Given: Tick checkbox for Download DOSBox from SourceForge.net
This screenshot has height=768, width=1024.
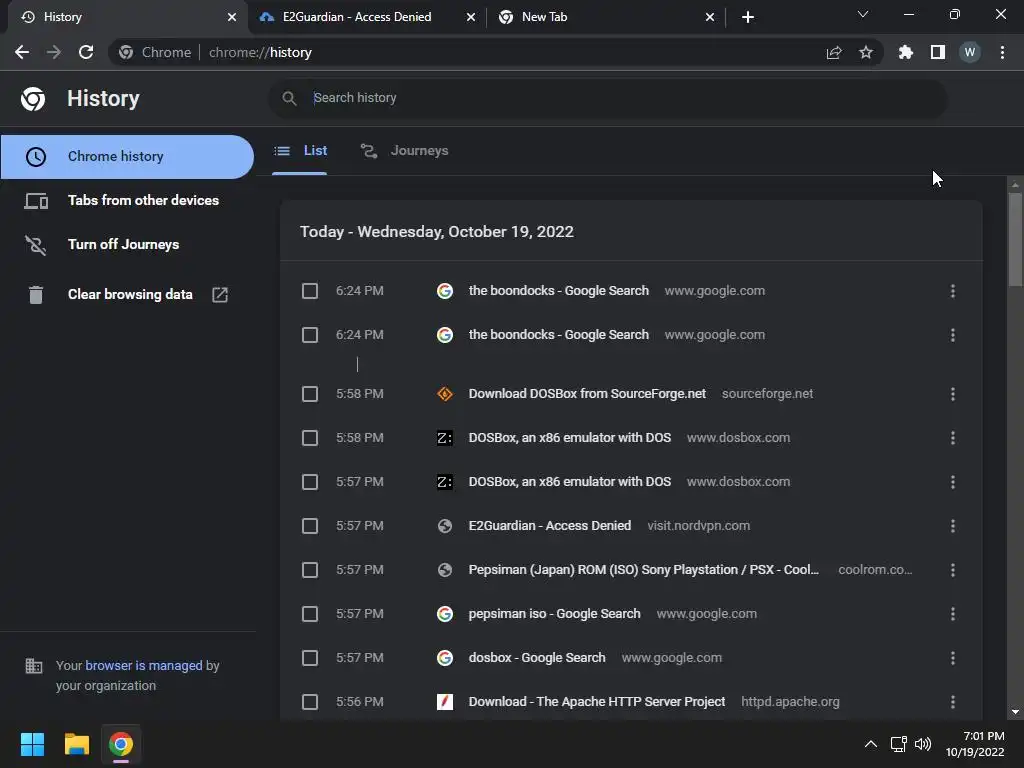Looking at the screenshot, I should [310, 394].
